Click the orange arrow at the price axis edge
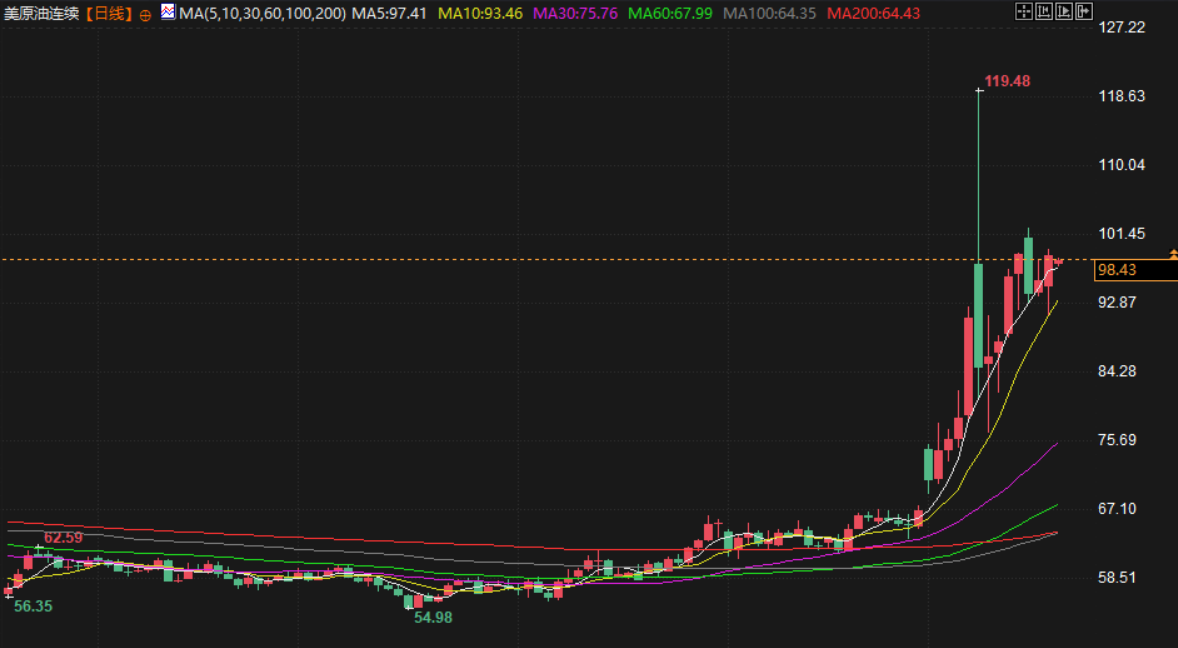The width and height of the screenshot is (1178, 648). click(x=1173, y=255)
